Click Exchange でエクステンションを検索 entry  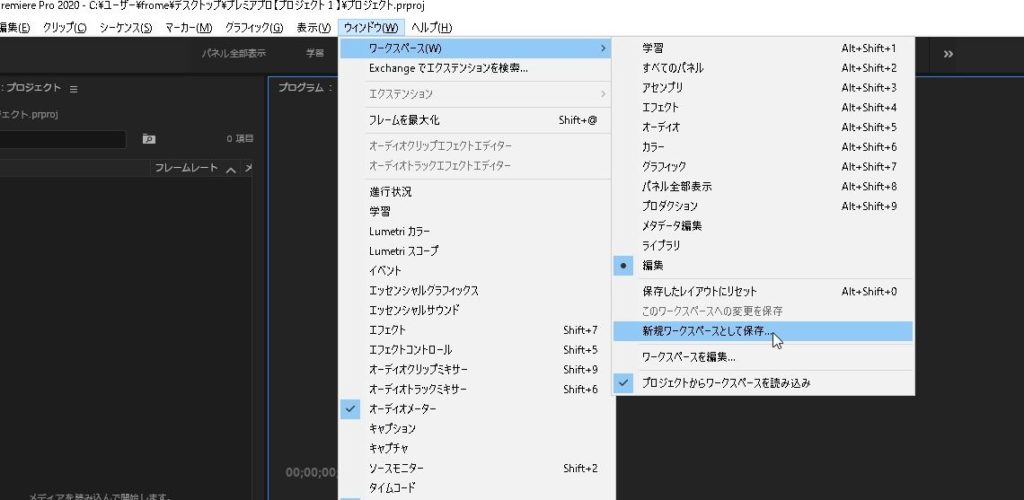tap(448, 68)
